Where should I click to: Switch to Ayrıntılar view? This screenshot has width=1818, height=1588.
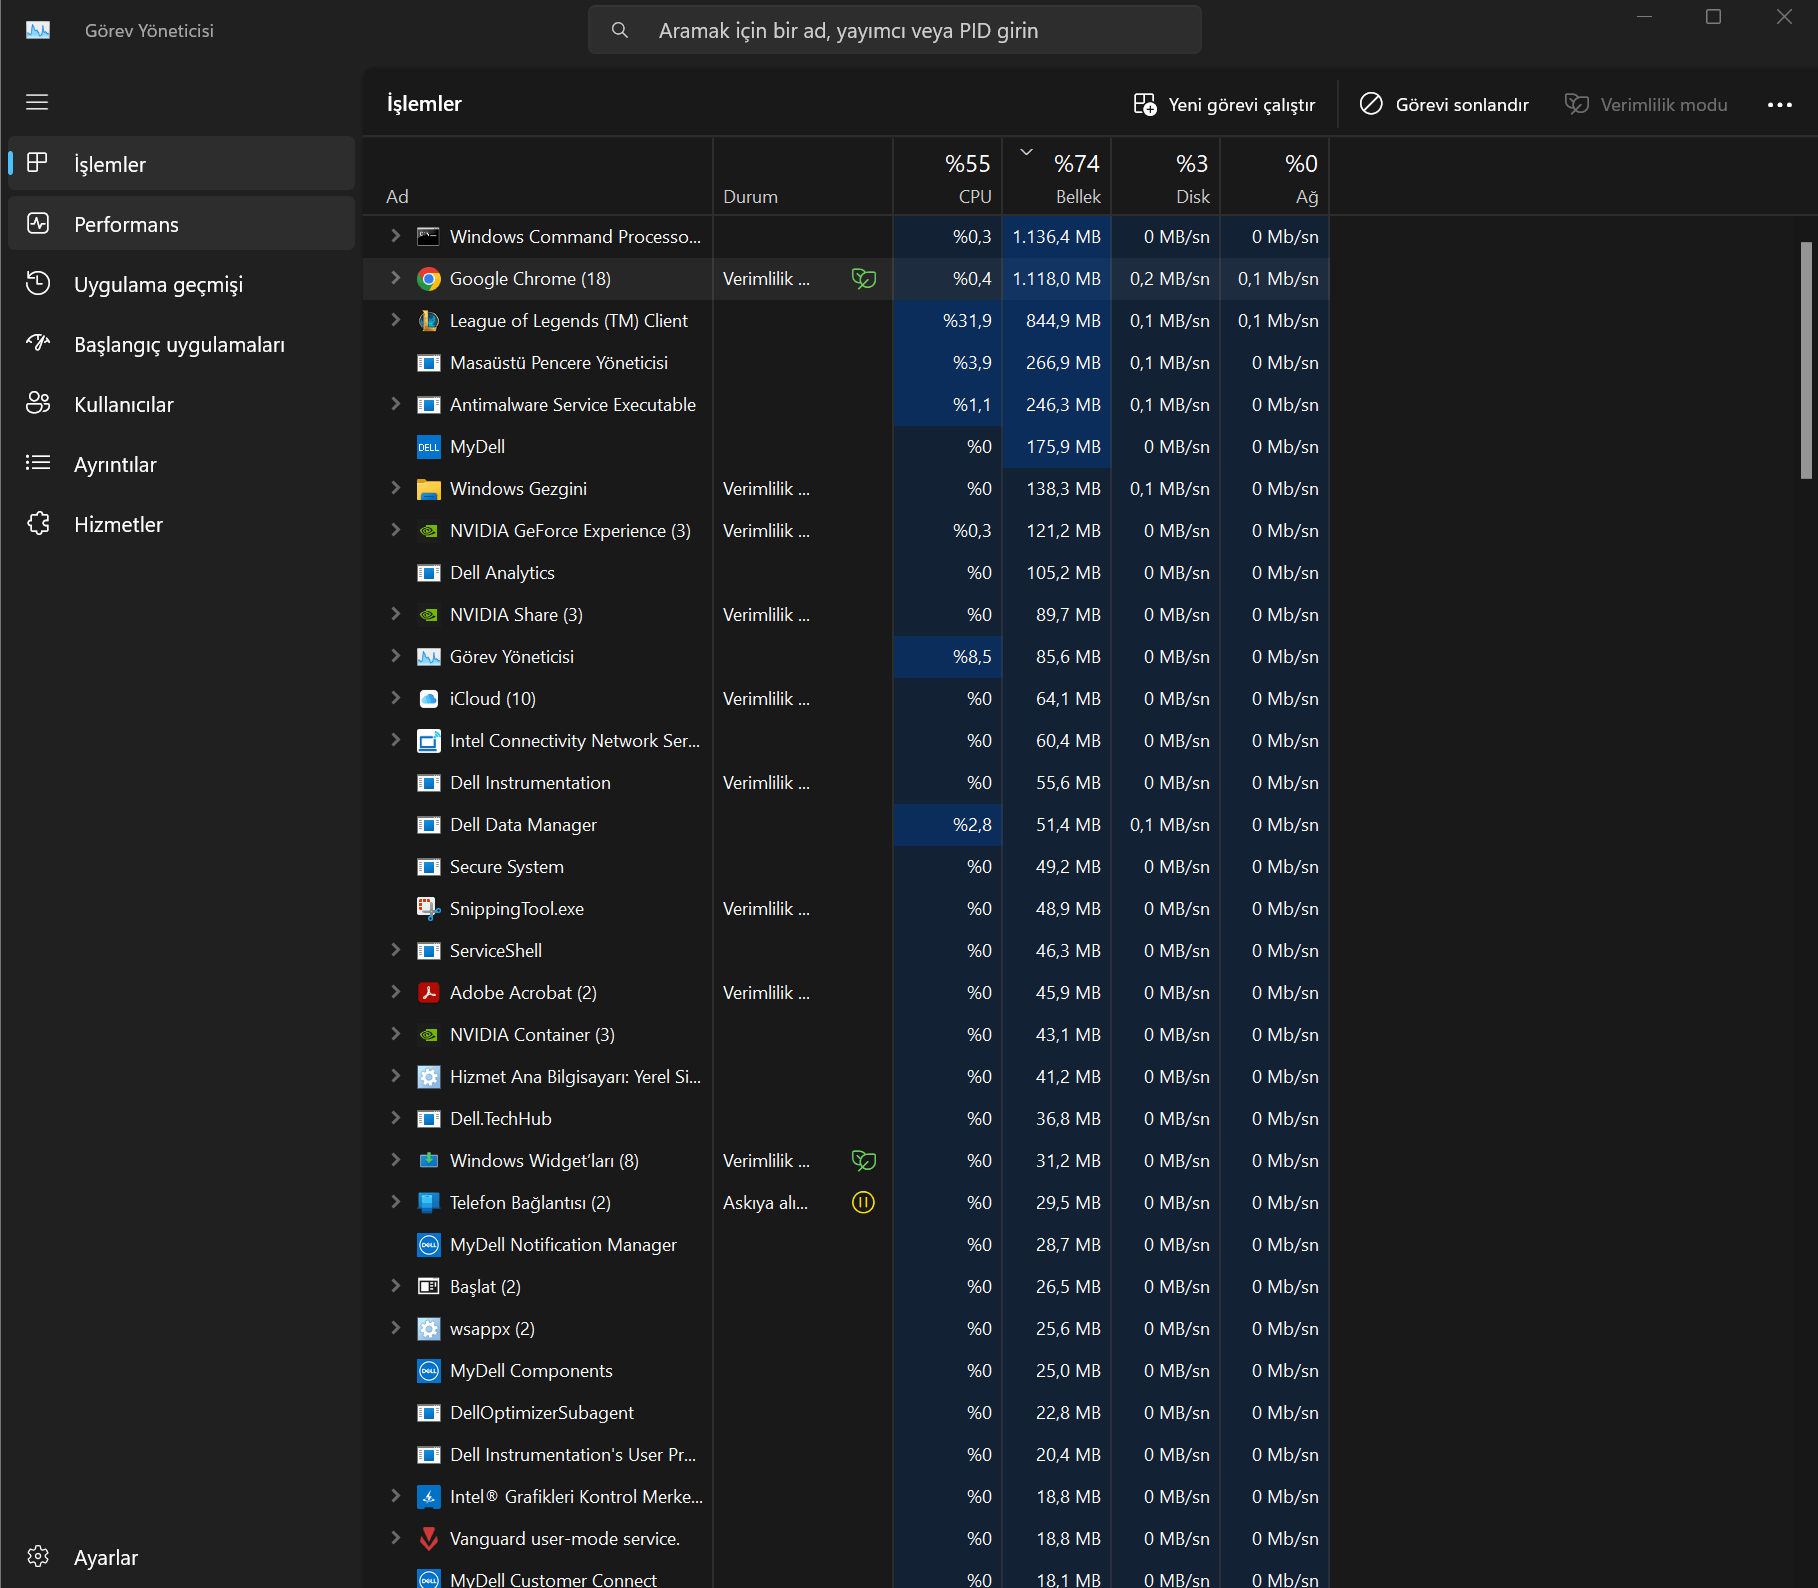click(x=182, y=464)
